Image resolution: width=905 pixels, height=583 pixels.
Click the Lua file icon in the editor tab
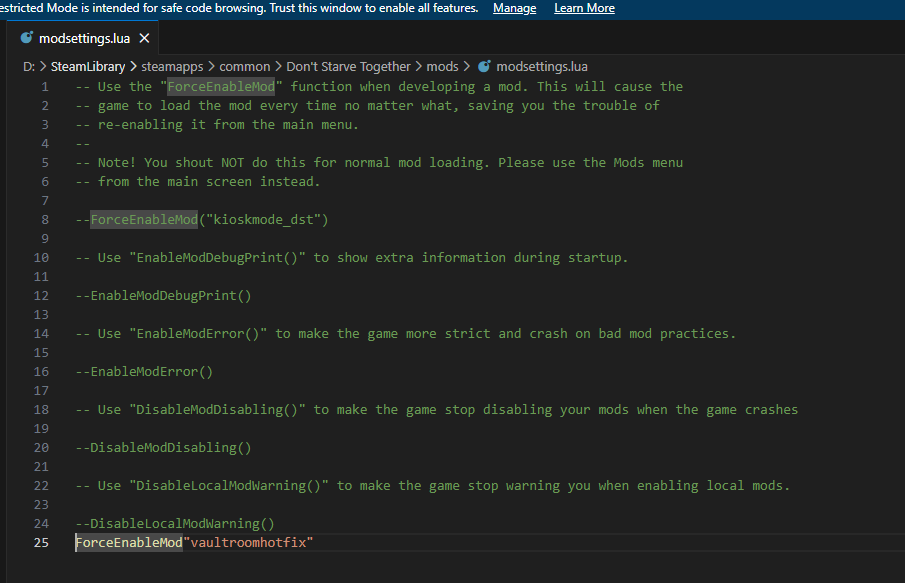tap(26, 39)
